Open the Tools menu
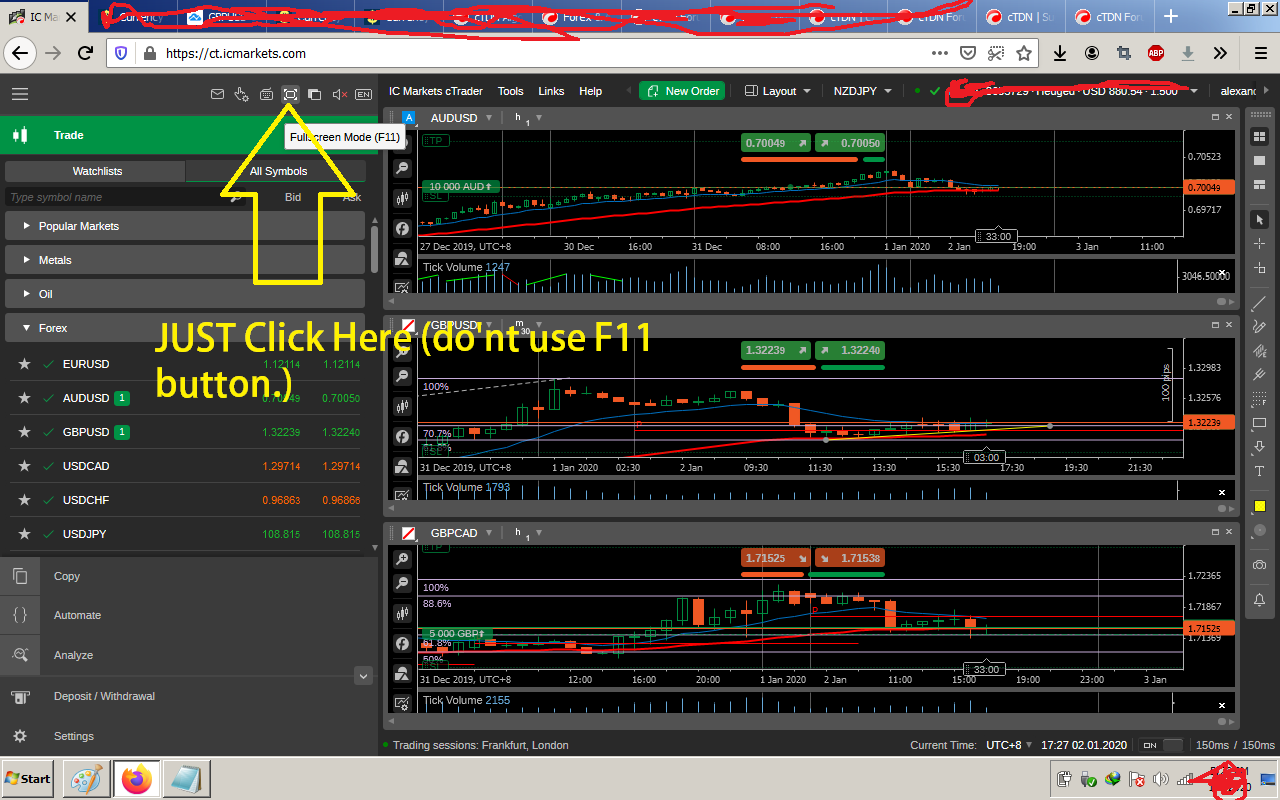Image resolution: width=1280 pixels, height=800 pixels. coord(510,91)
